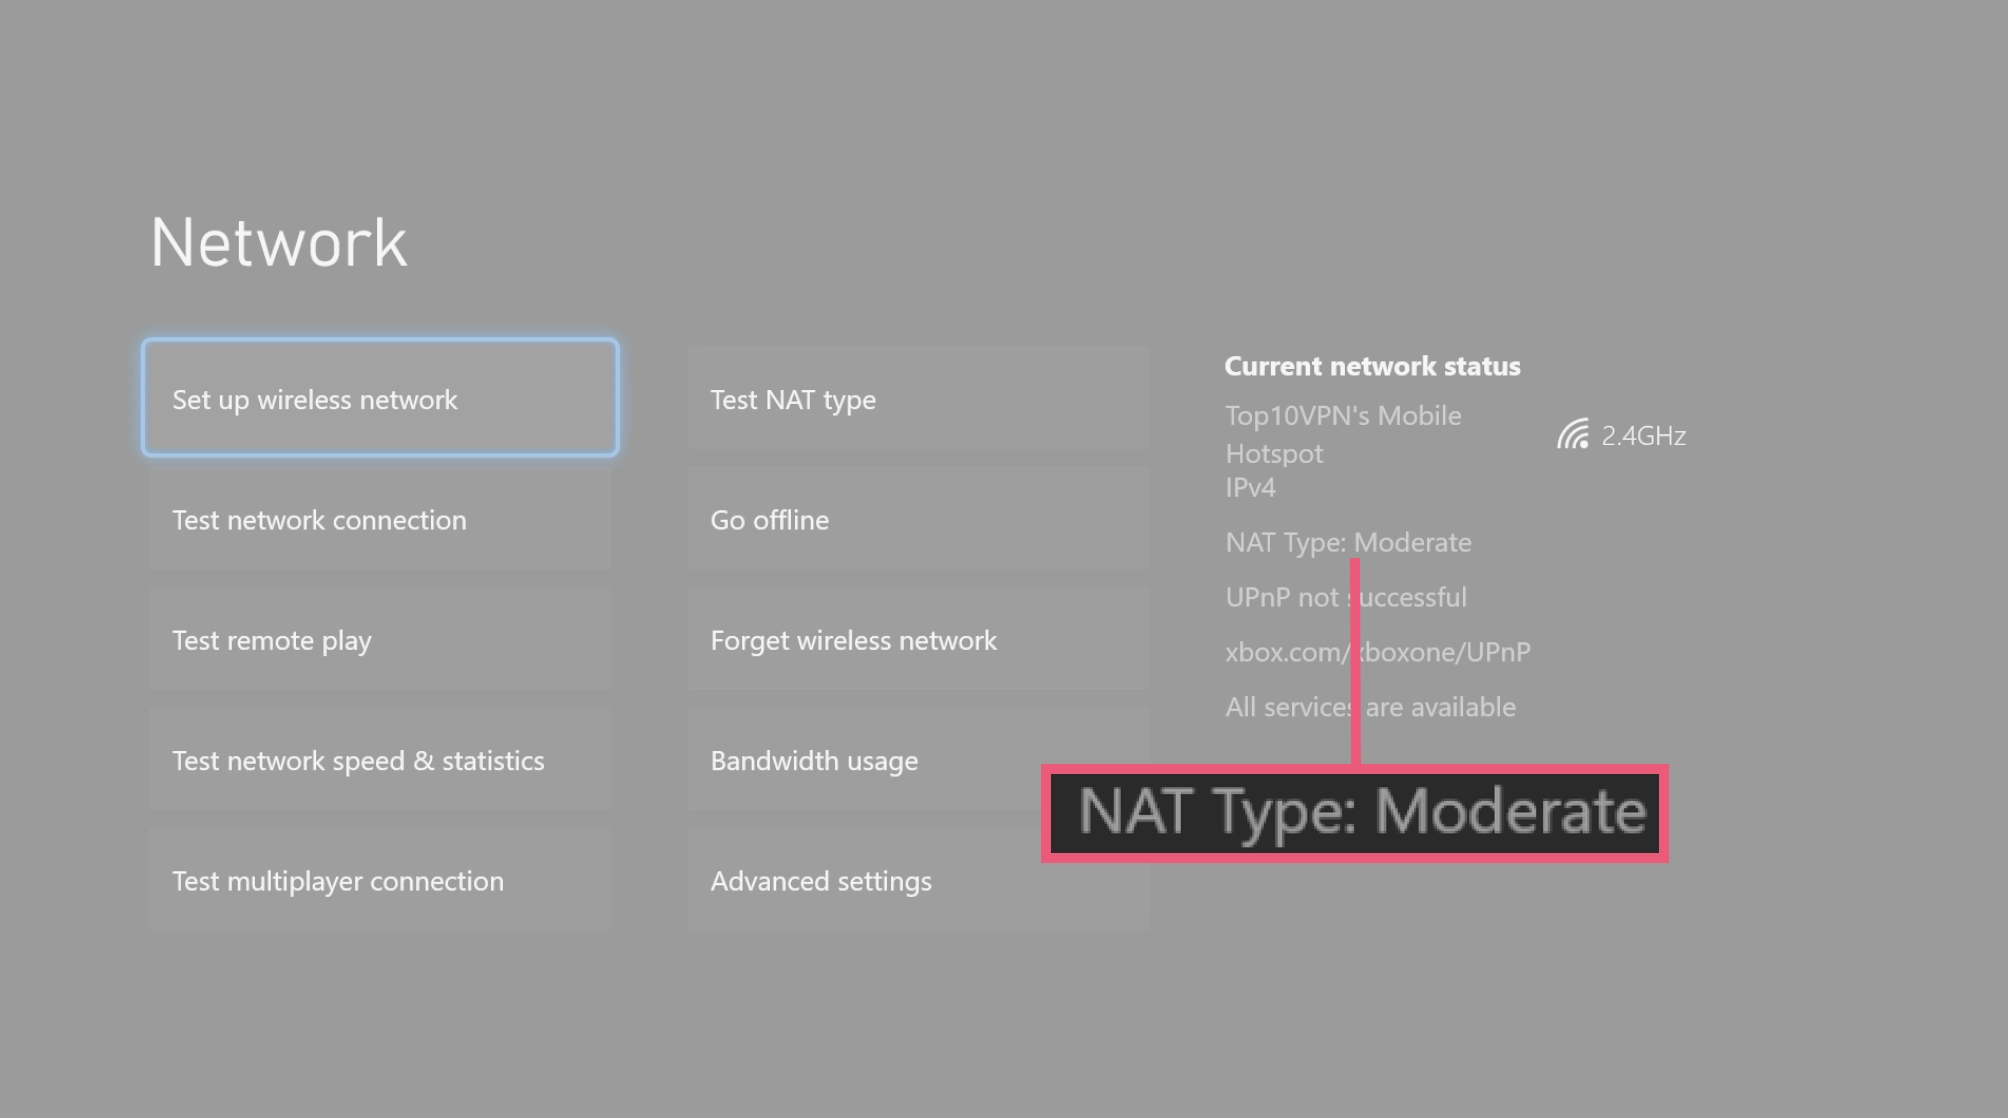2008x1118 pixels.
Task: Click NAT Type: Moderate status
Action: point(1349,541)
